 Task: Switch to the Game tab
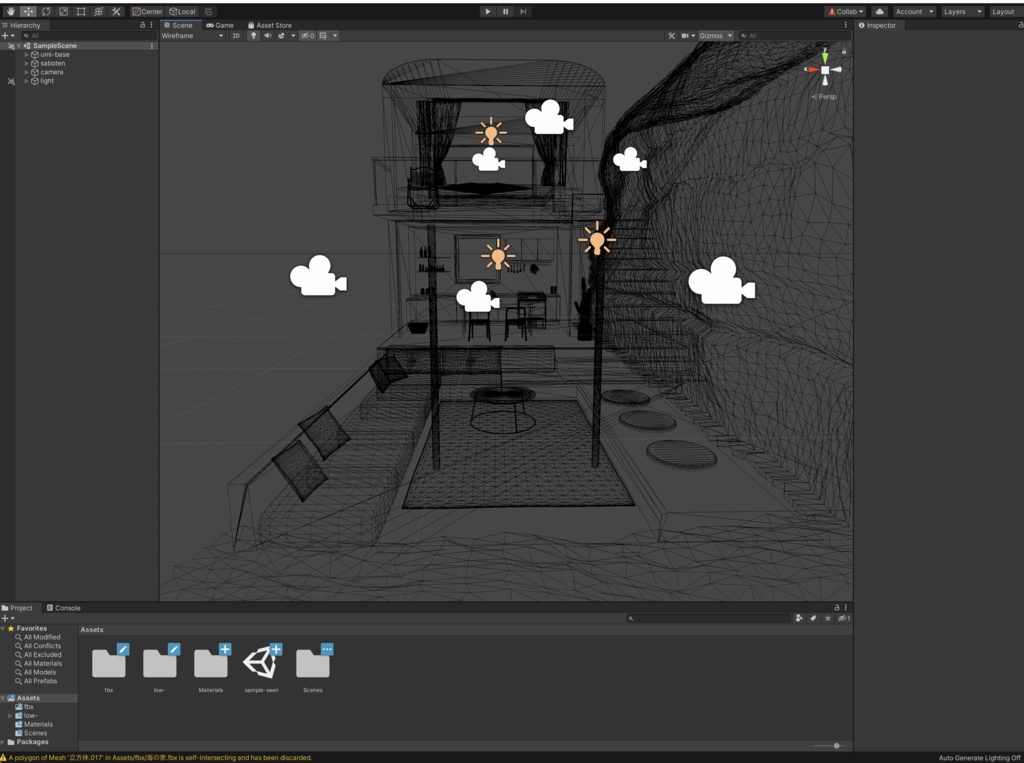pyautogui.click(x=221, y=25)
